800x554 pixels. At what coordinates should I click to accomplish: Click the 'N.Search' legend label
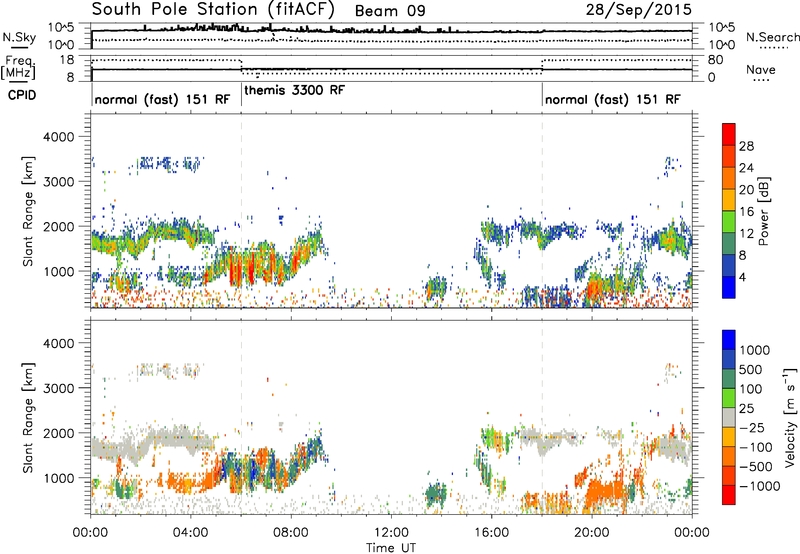[x=772, y=37]
